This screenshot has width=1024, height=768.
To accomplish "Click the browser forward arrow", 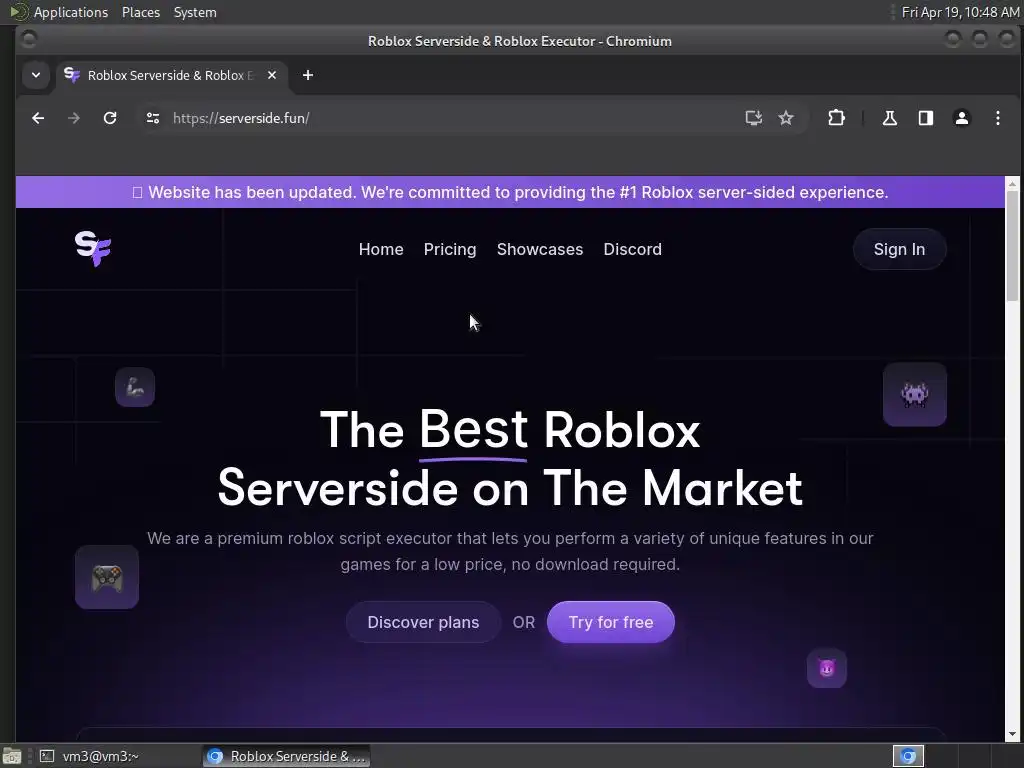I will pyautogui.click(x=74, y=118).
